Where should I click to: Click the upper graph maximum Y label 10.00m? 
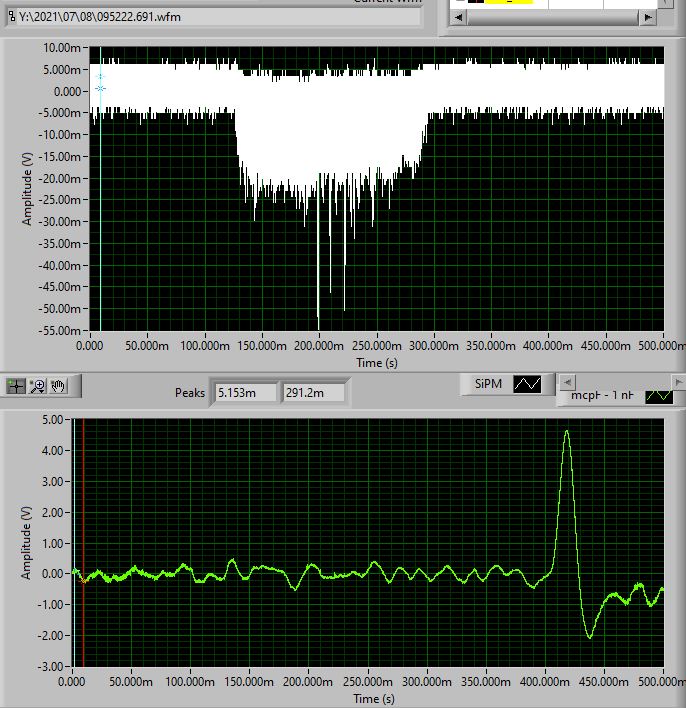pyautogui.click(x=62, y=47)
